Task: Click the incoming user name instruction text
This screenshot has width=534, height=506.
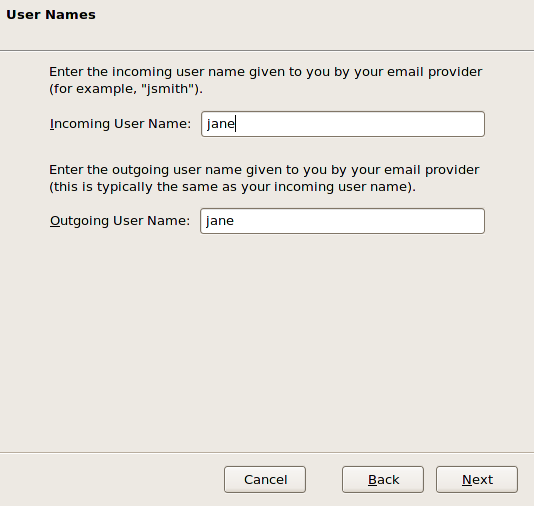Action: 266,80
